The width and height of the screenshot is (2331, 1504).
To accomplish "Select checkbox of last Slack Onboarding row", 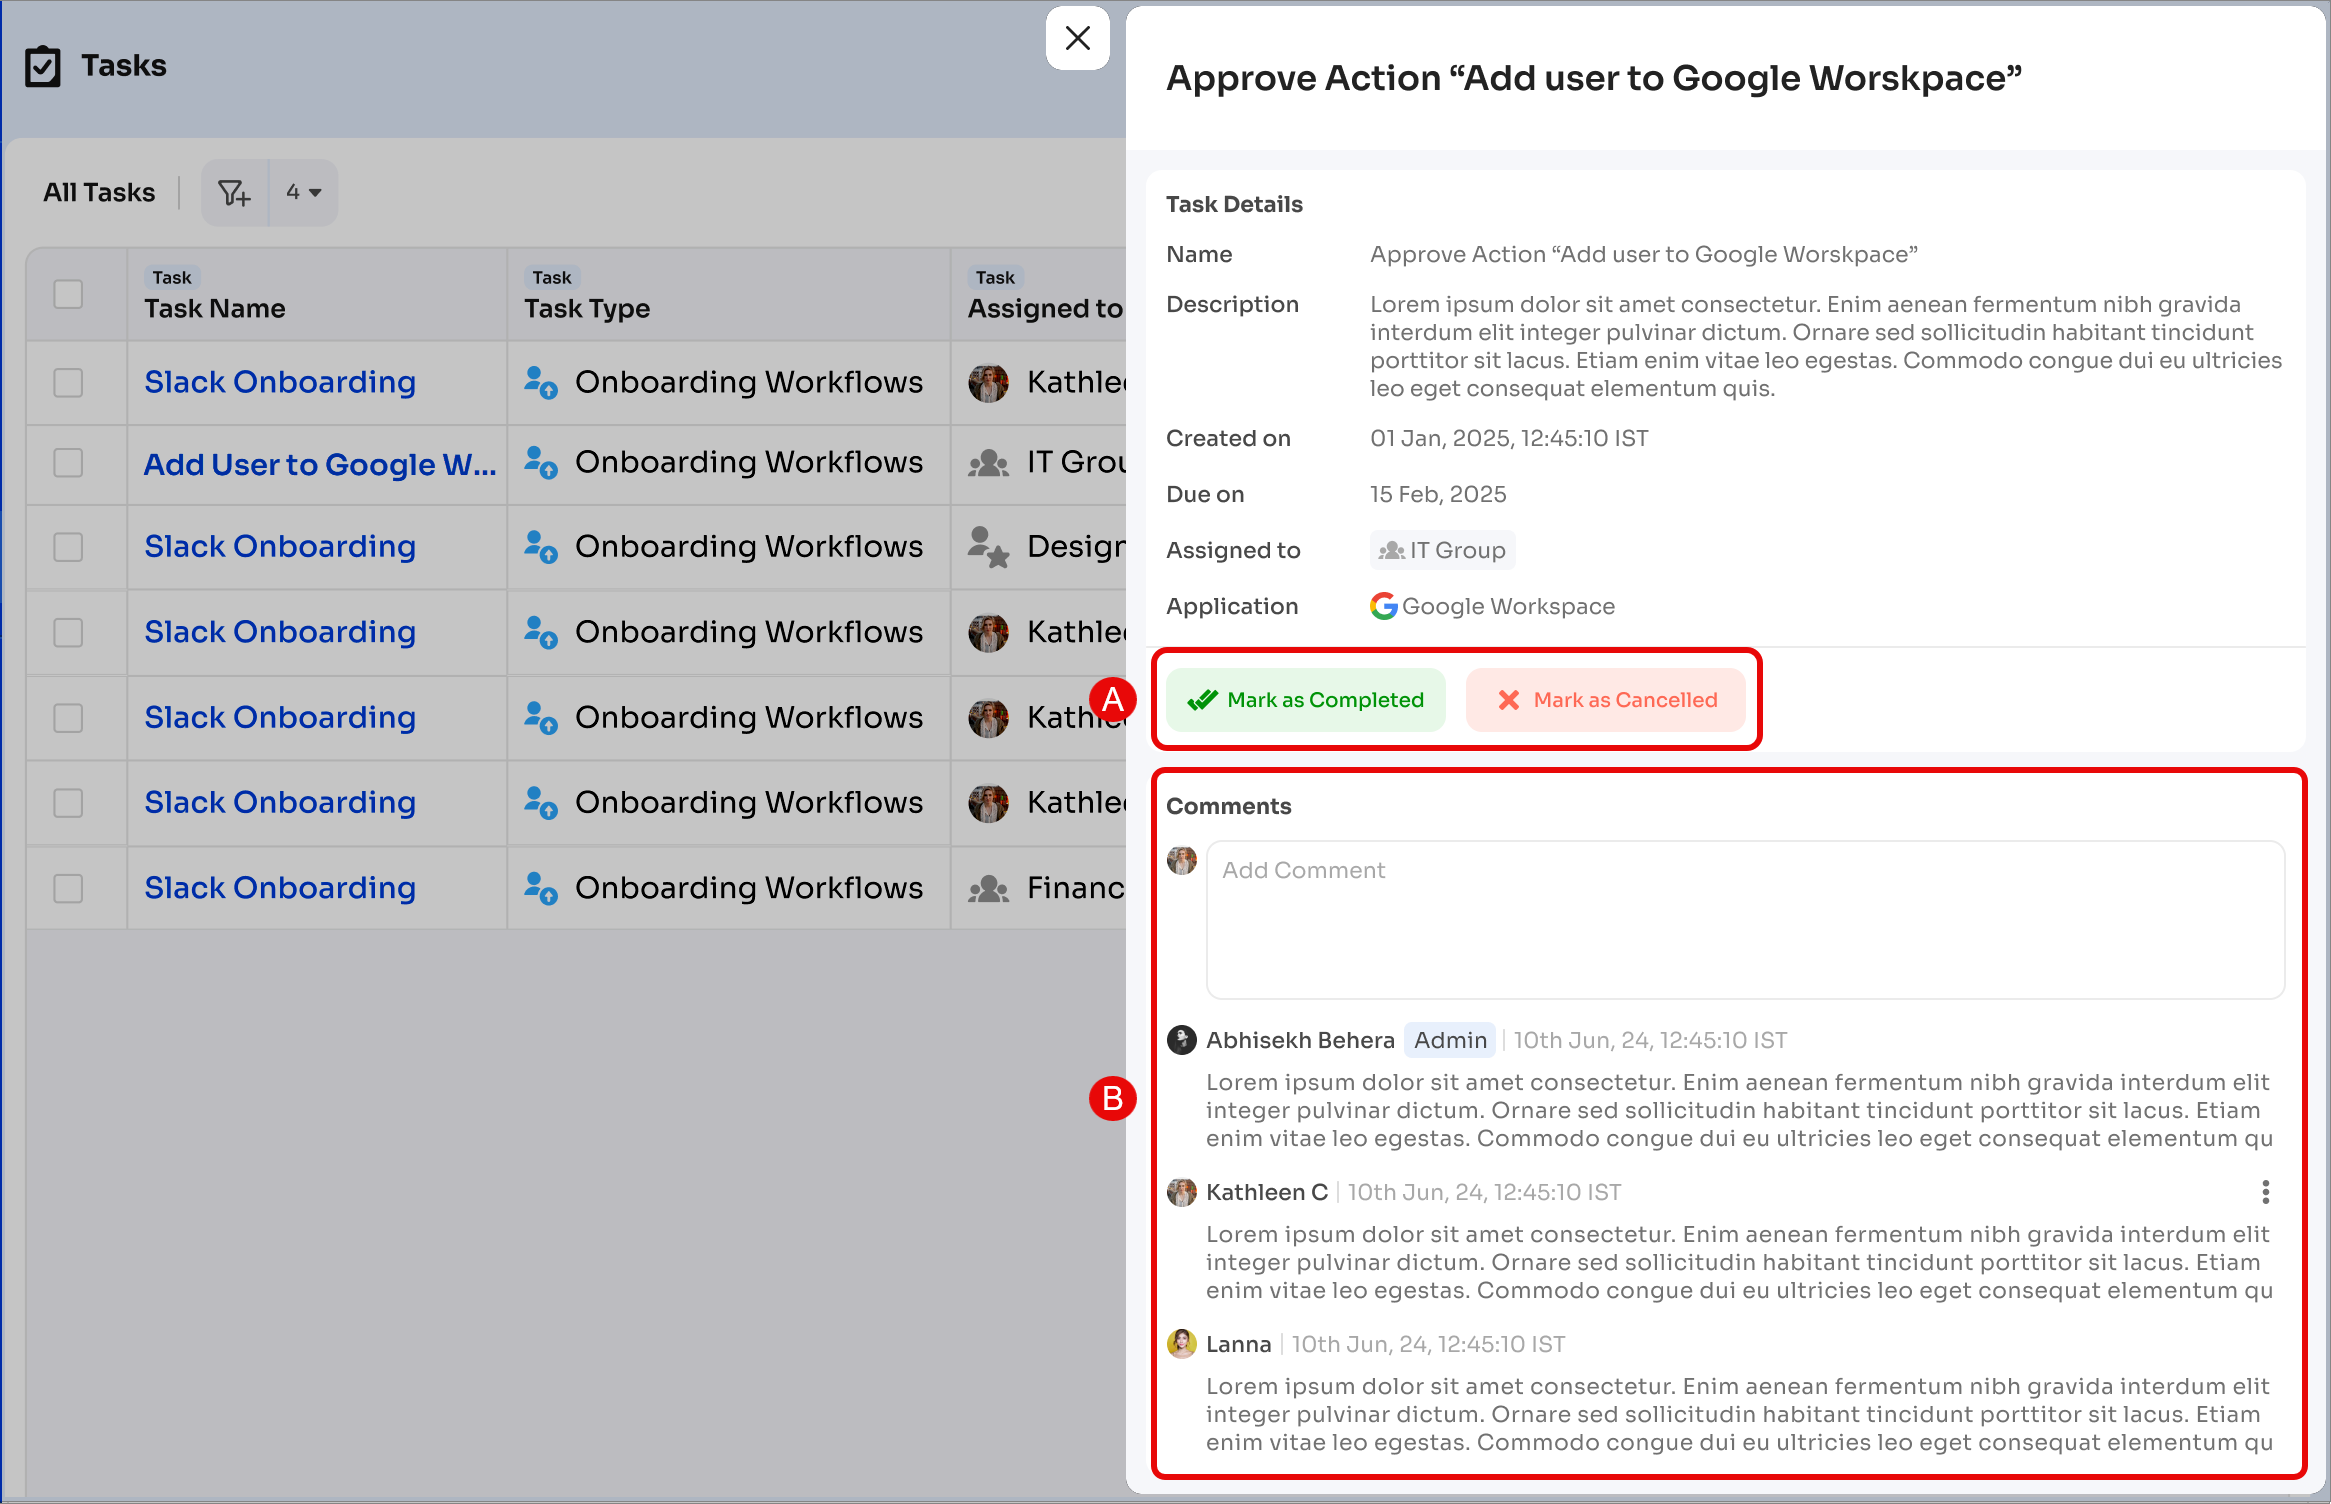I will (68, 888).
